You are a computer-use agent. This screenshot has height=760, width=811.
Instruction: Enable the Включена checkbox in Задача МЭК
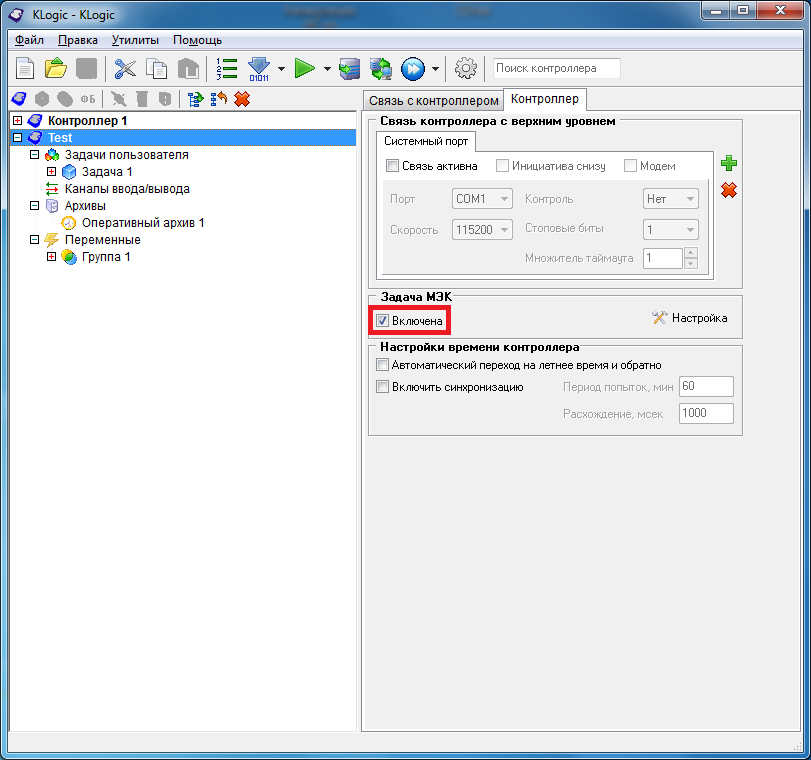coord(383,320)
